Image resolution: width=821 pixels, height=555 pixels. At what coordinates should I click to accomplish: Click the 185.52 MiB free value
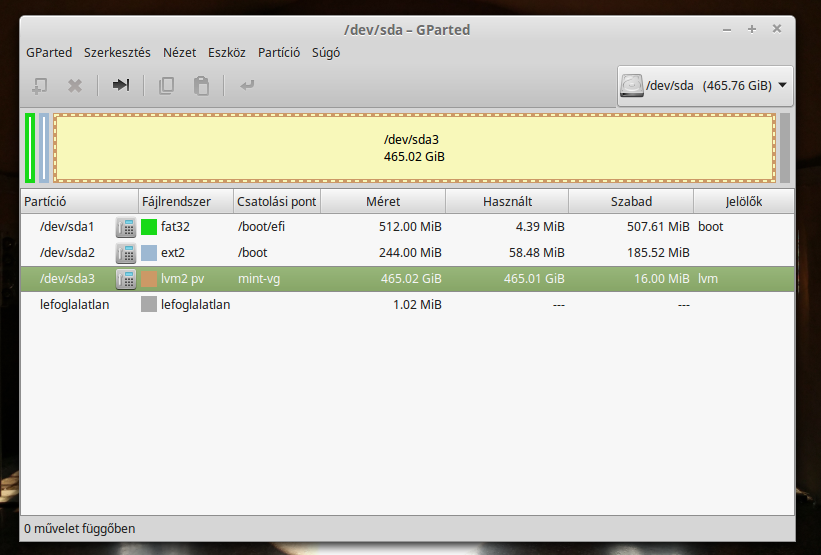658,253
